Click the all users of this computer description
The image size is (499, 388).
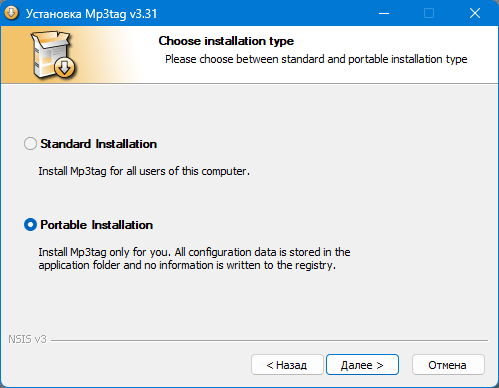pyautogui.click(x=144, y=171)
